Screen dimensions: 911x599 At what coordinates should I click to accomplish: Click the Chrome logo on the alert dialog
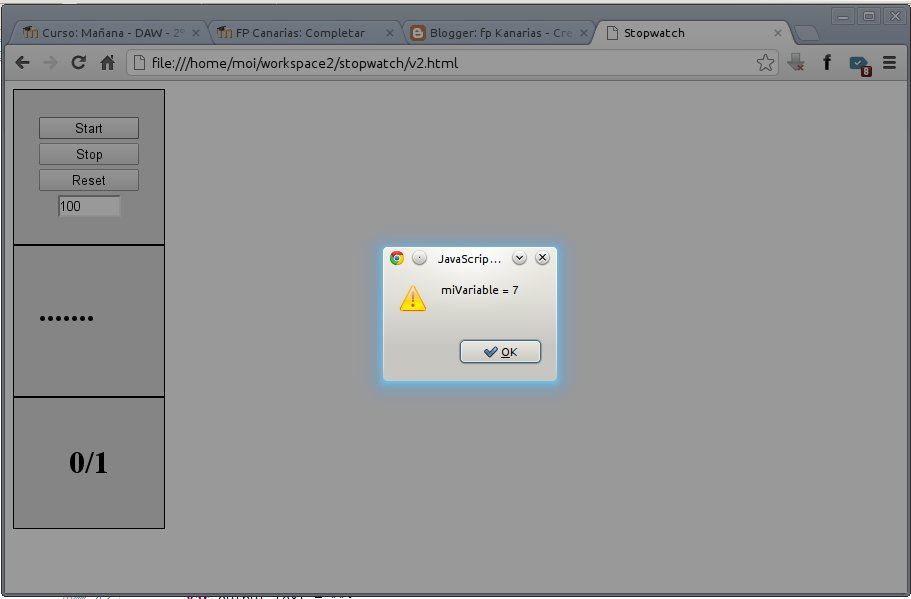point(396,258)
